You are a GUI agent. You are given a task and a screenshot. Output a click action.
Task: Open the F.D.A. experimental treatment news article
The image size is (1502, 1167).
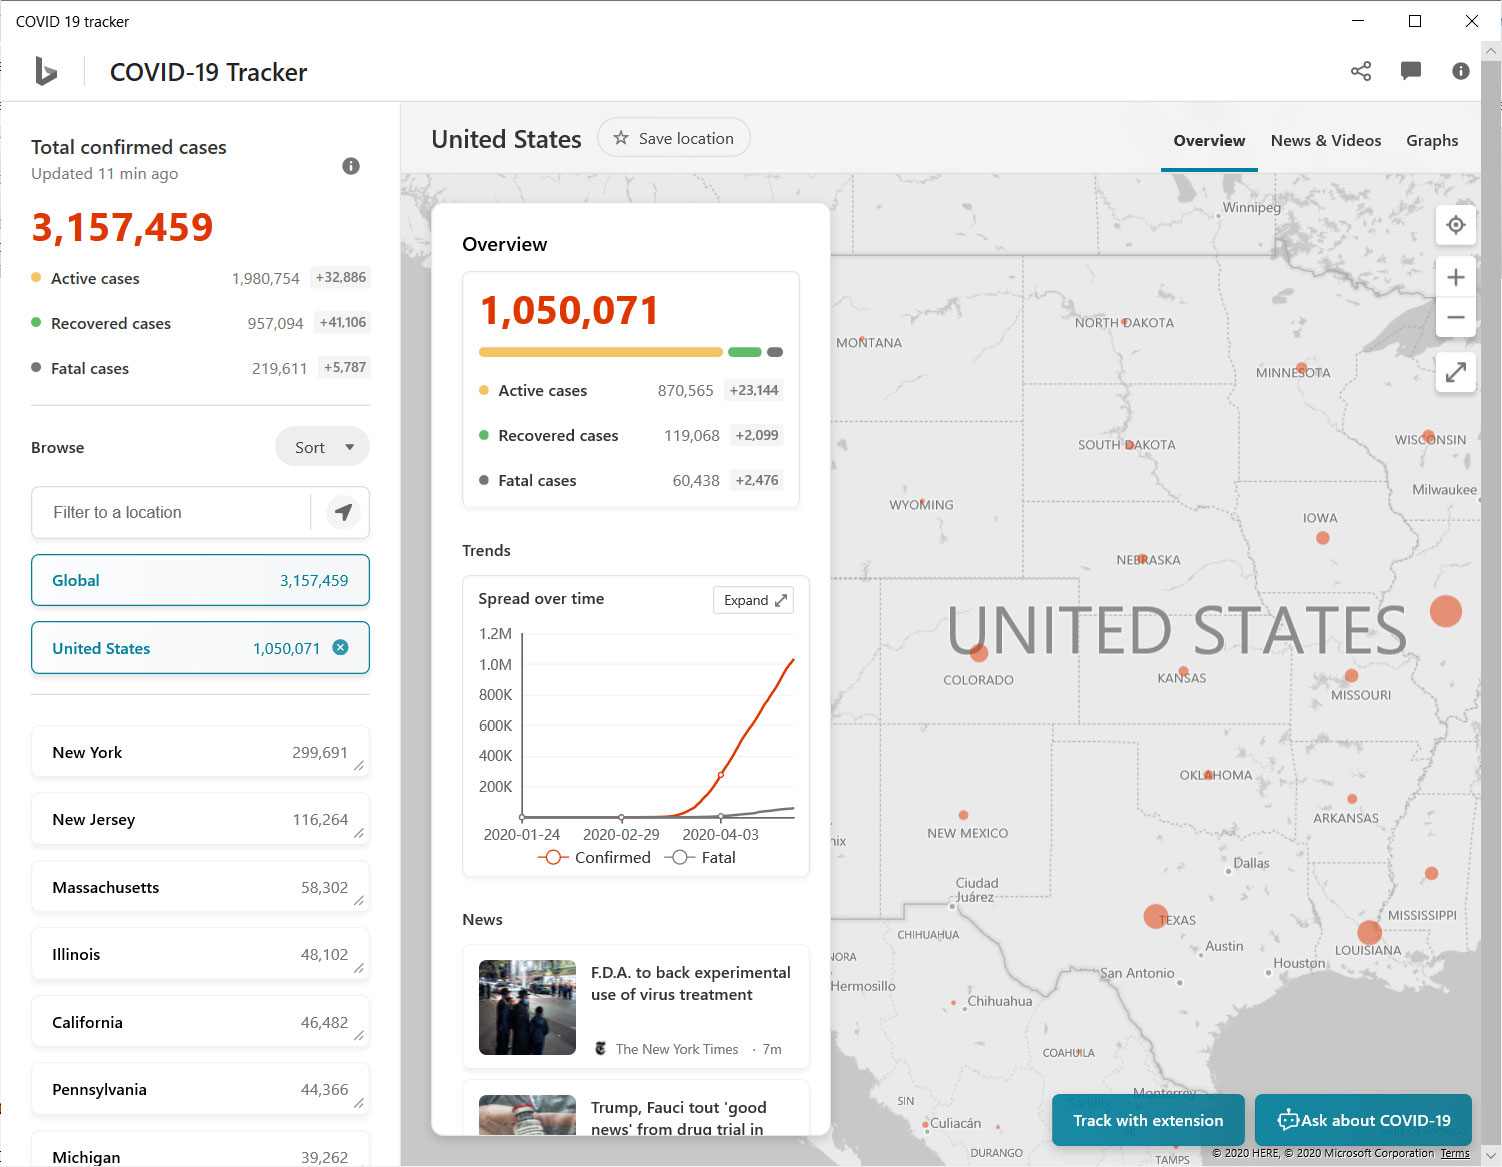tap(636, 1007)
